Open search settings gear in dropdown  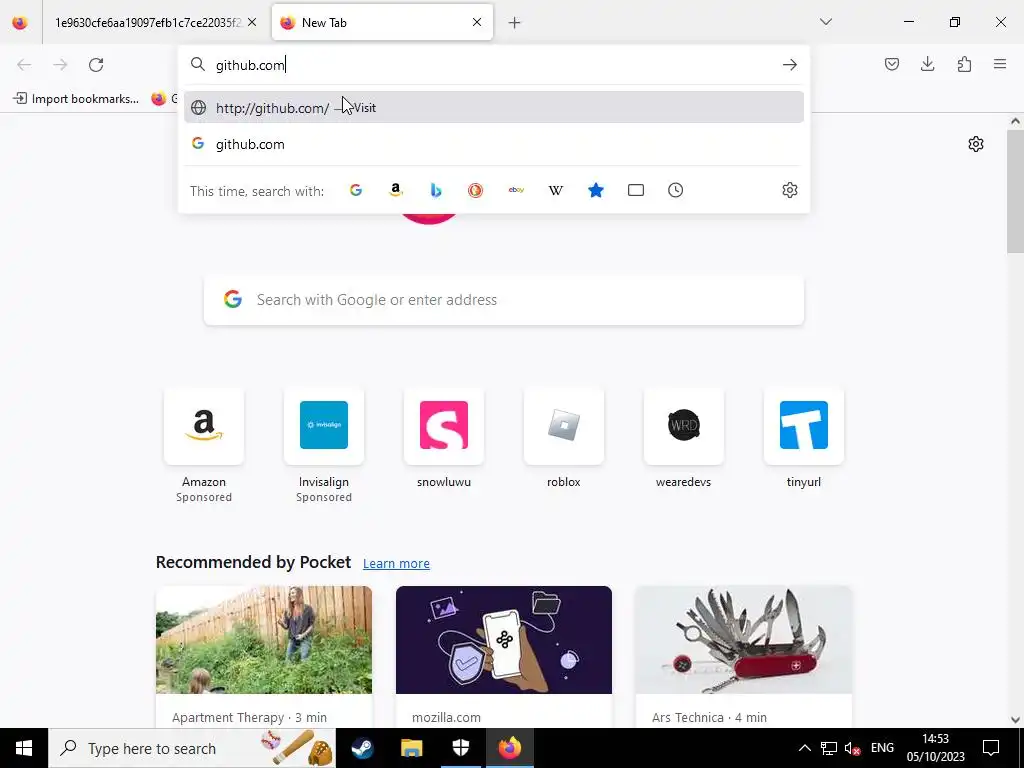pos(790,190)
